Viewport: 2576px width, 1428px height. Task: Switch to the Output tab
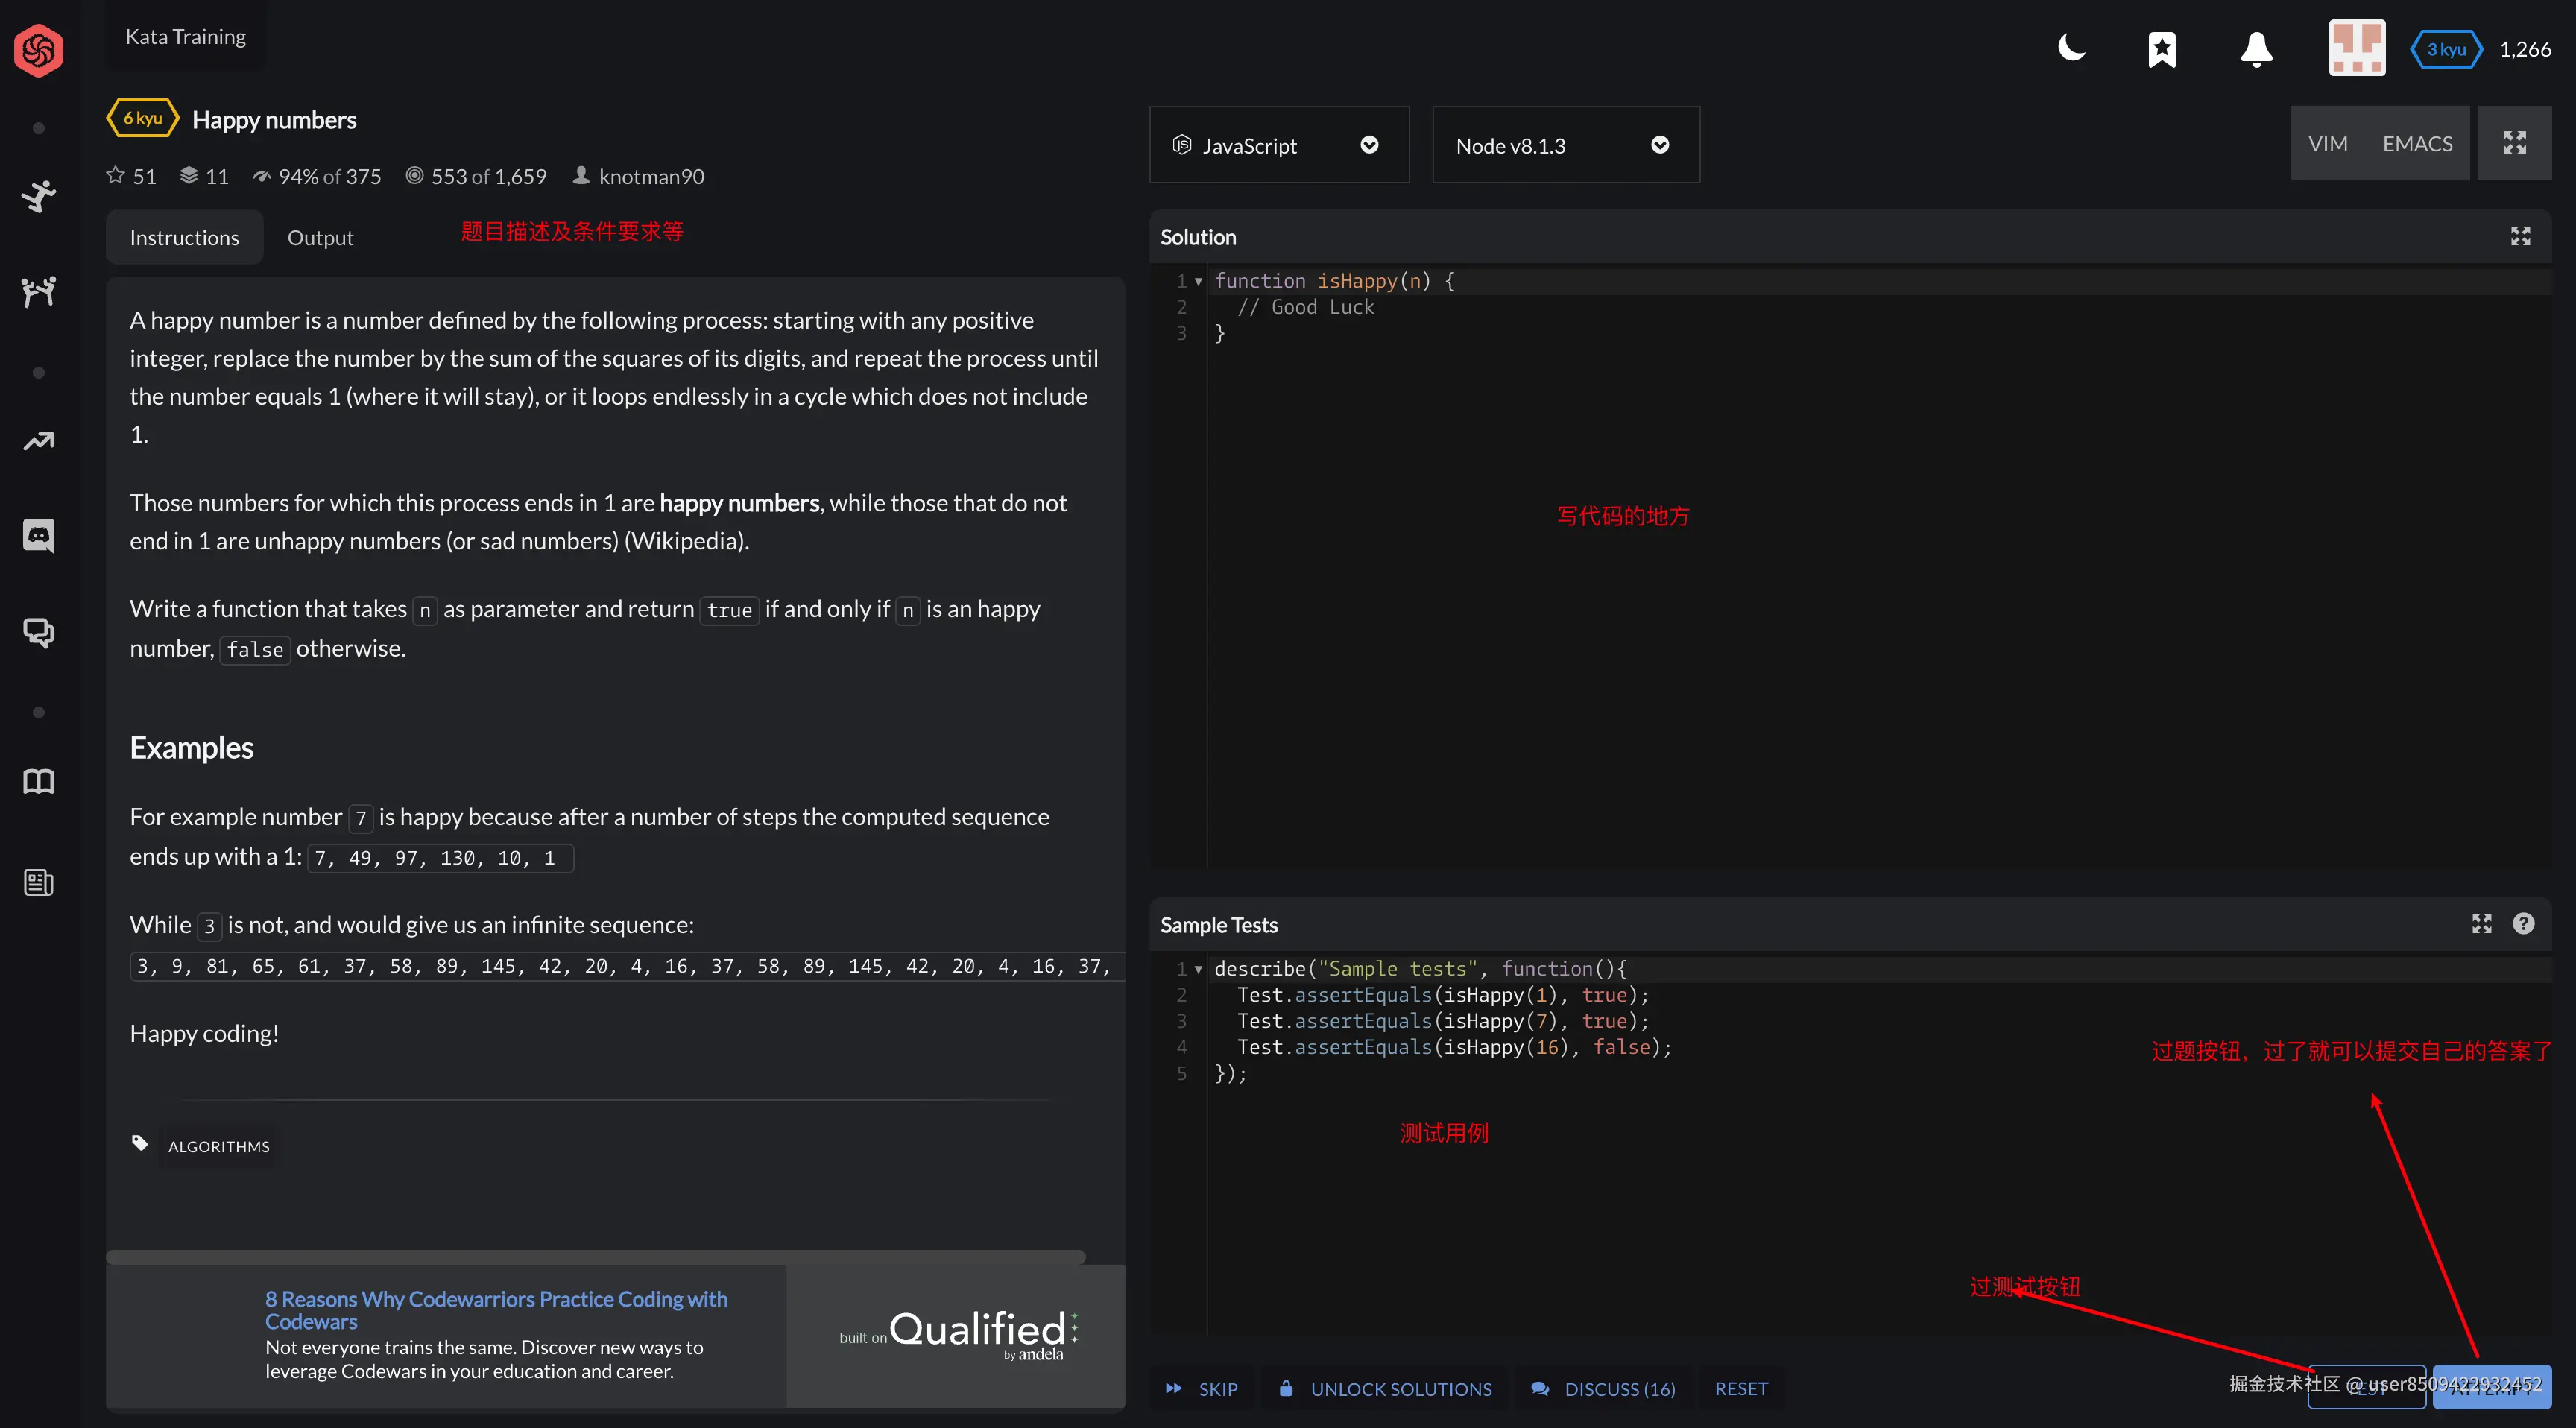[320, 238]
